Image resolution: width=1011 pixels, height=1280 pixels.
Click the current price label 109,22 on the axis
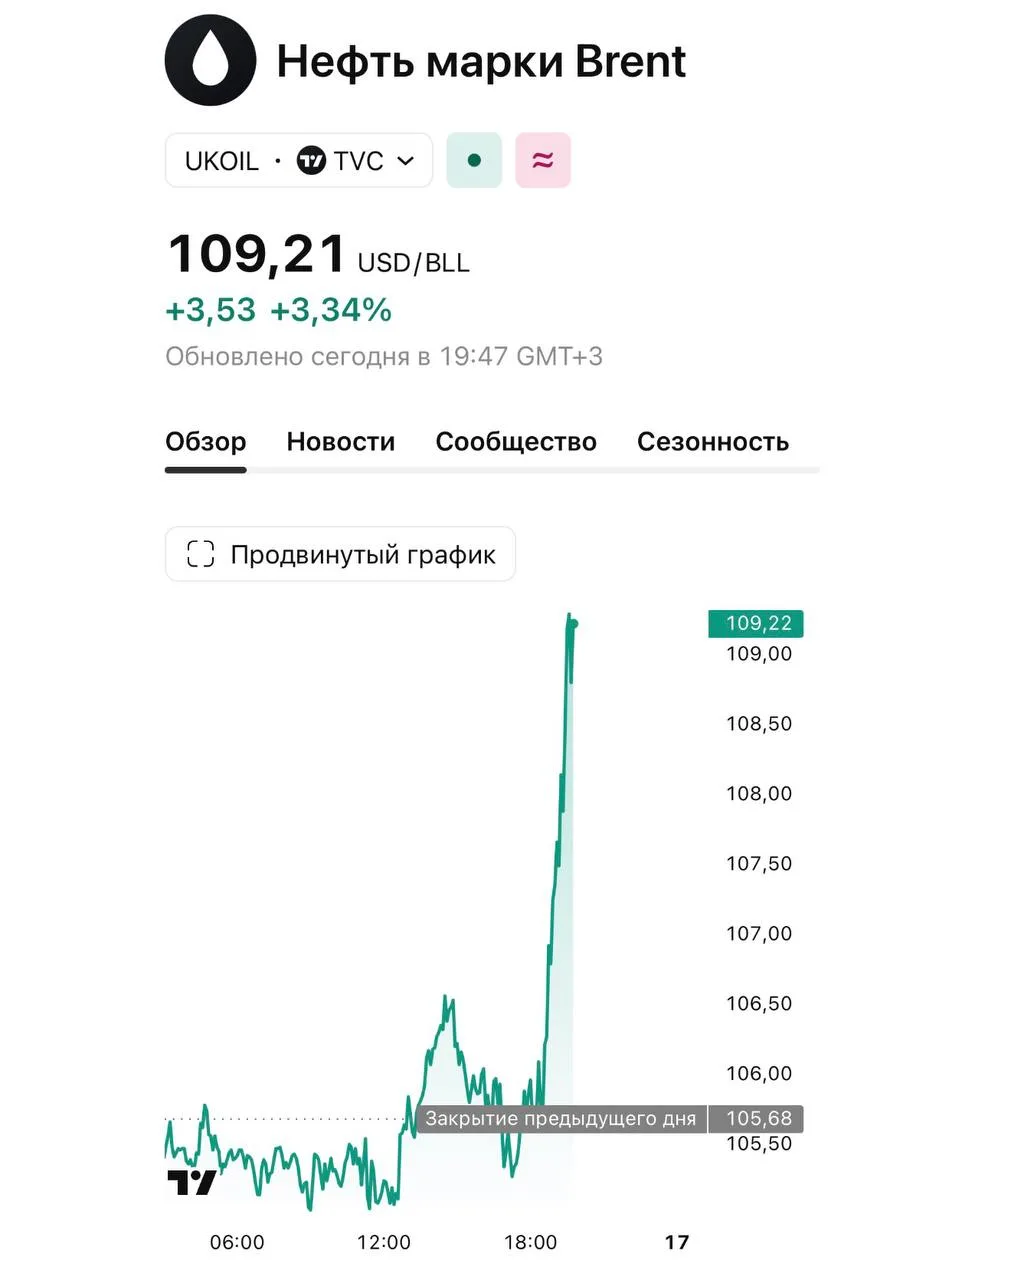(756, 623)
